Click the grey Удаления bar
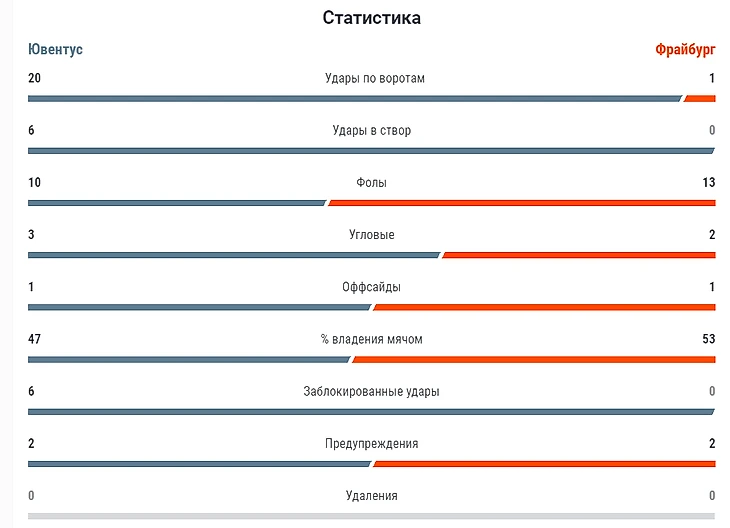Image resolution: width=730 pixels, height=528 pixels. 371,516
